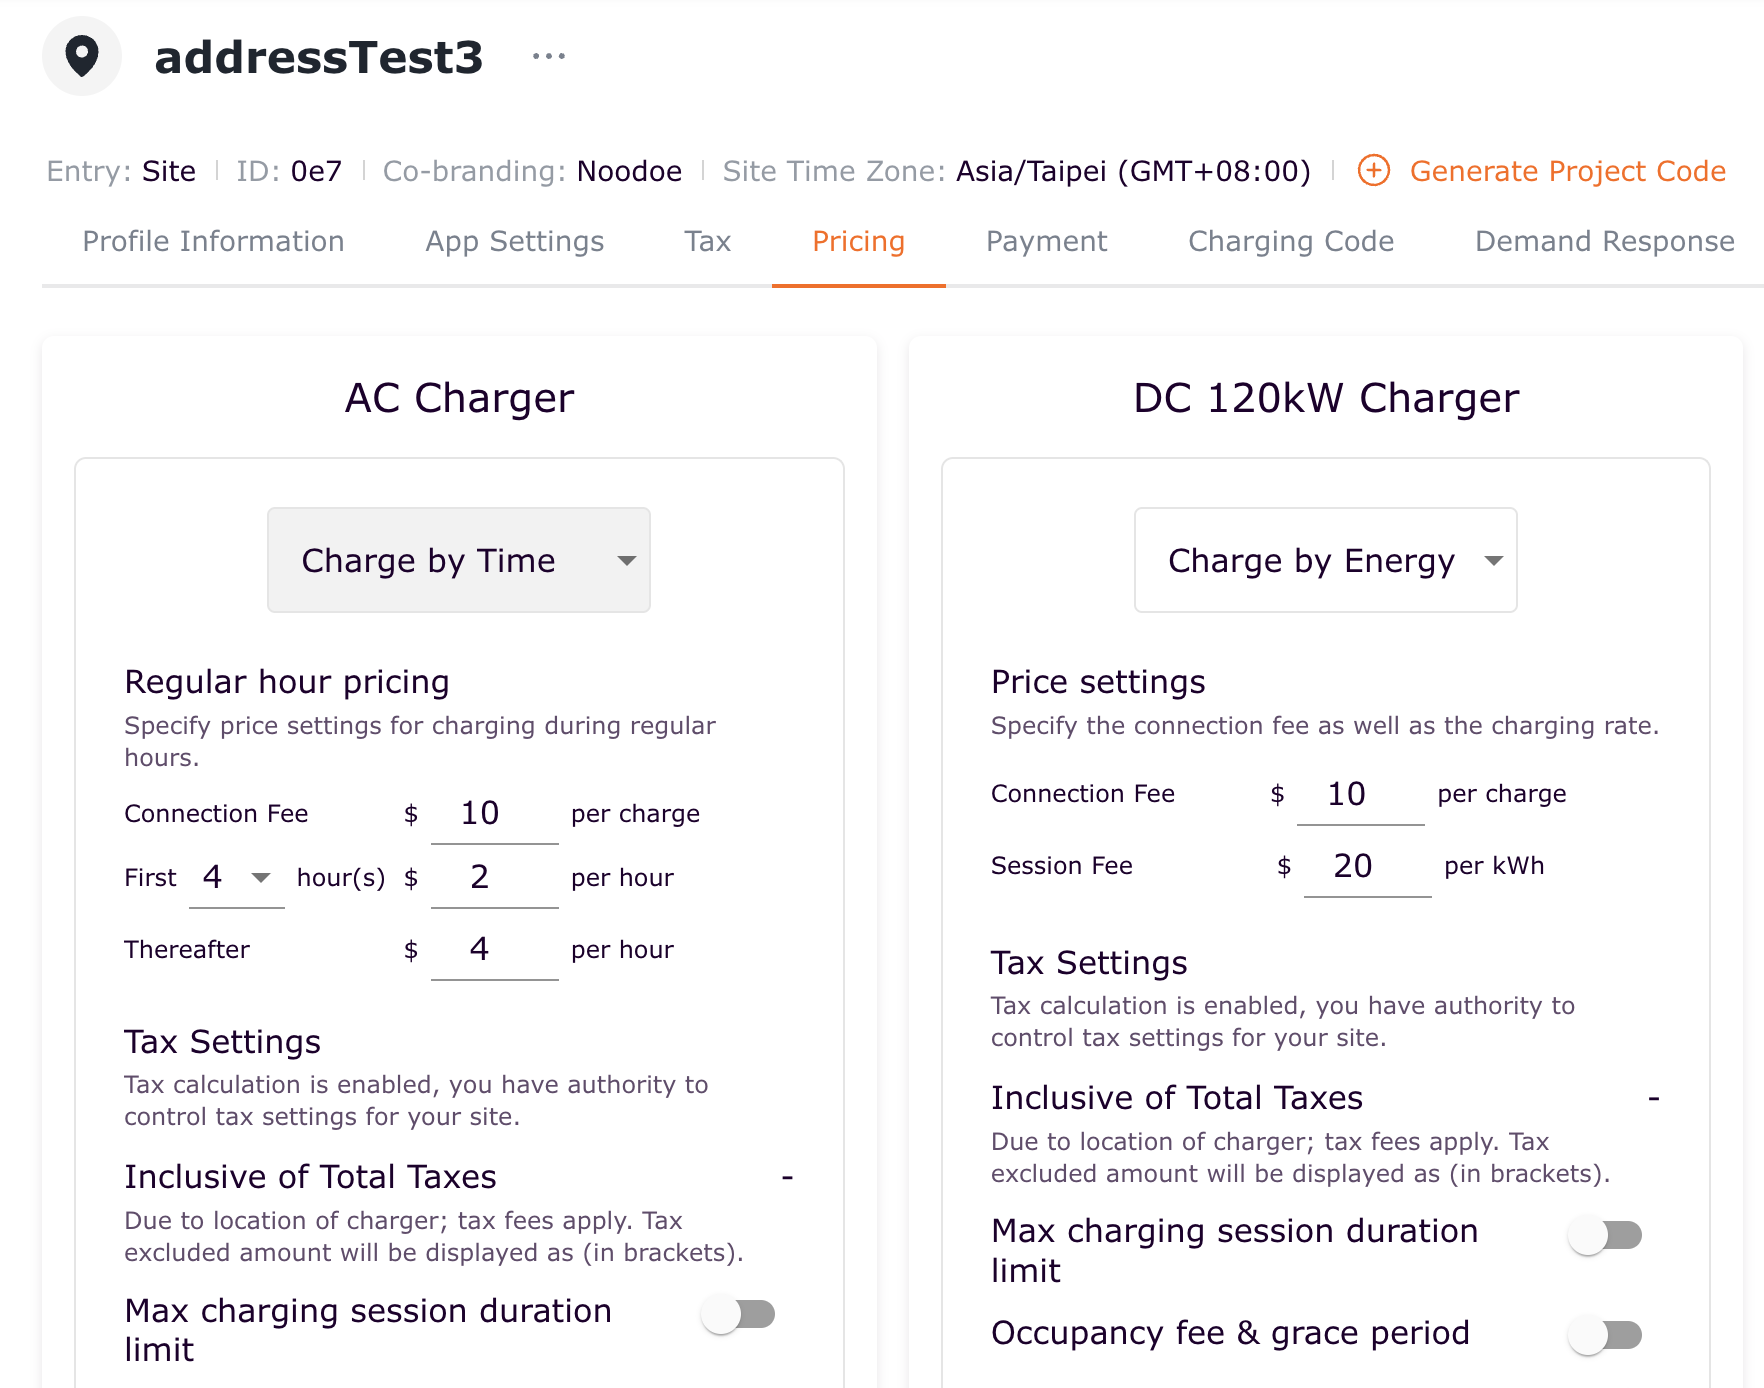The image size is (1764, 1388).
Task: Select the Tax tab
Action: 707,242
